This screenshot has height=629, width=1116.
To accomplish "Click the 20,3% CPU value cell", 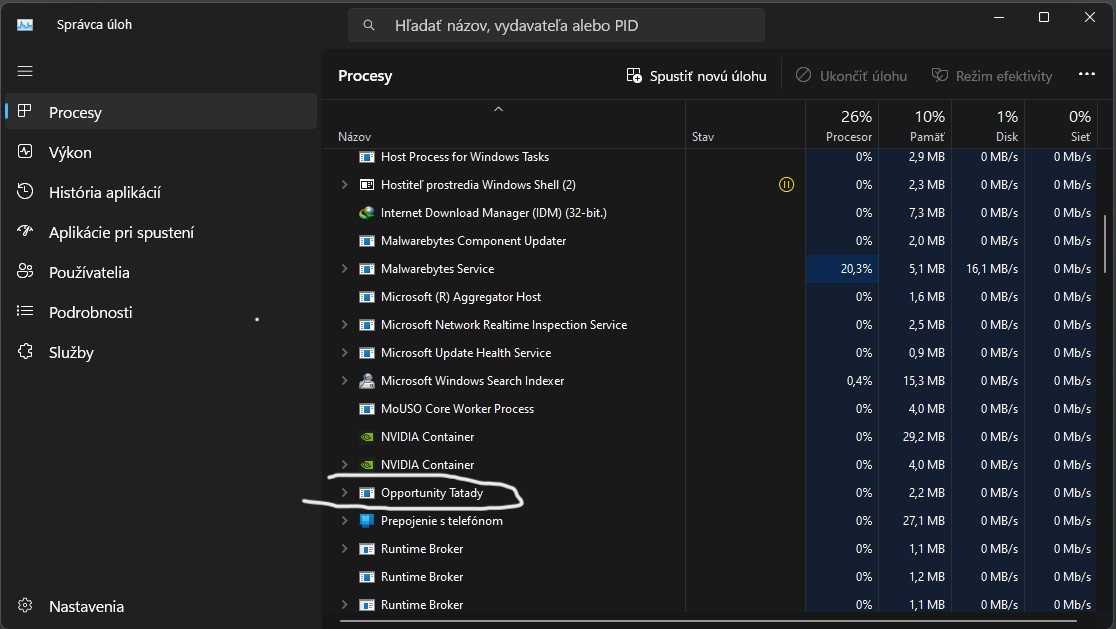I will click(842, 269).
